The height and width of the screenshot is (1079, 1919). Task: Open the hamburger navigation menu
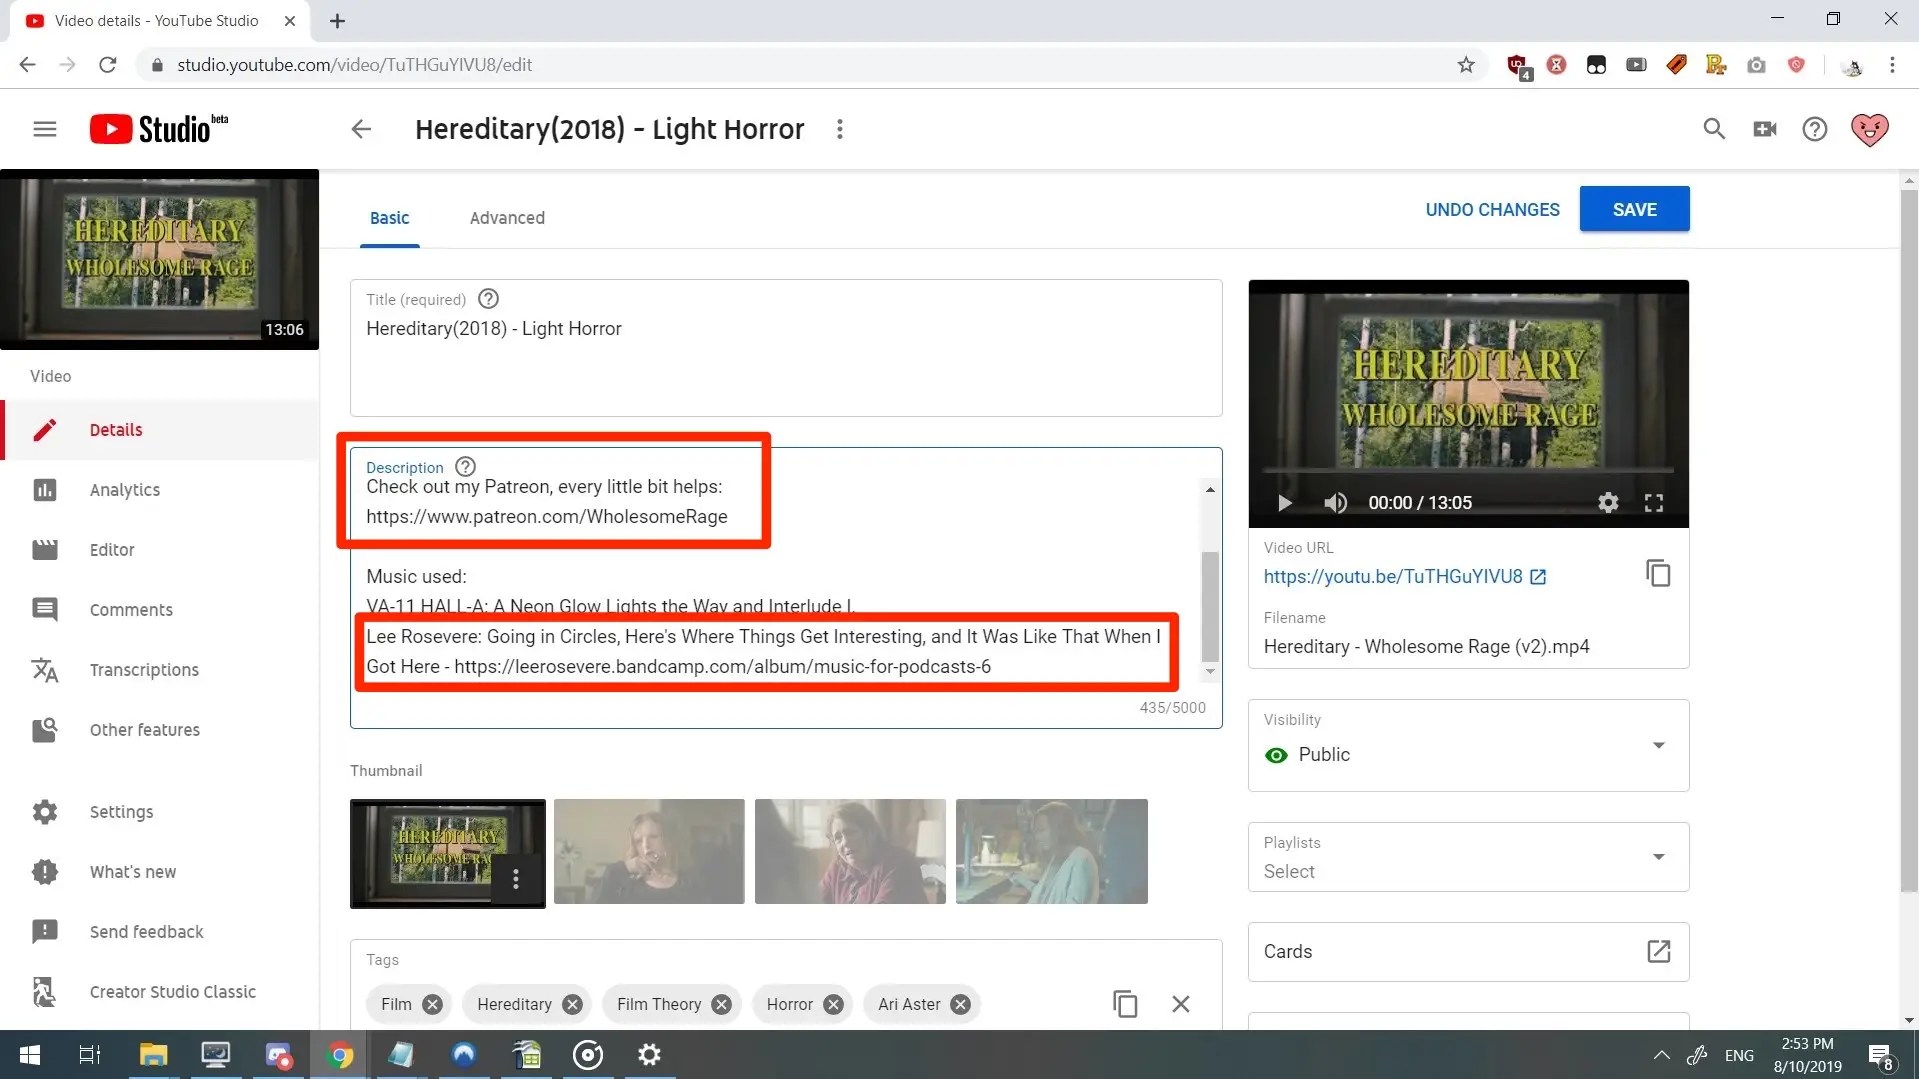(44, 129)
